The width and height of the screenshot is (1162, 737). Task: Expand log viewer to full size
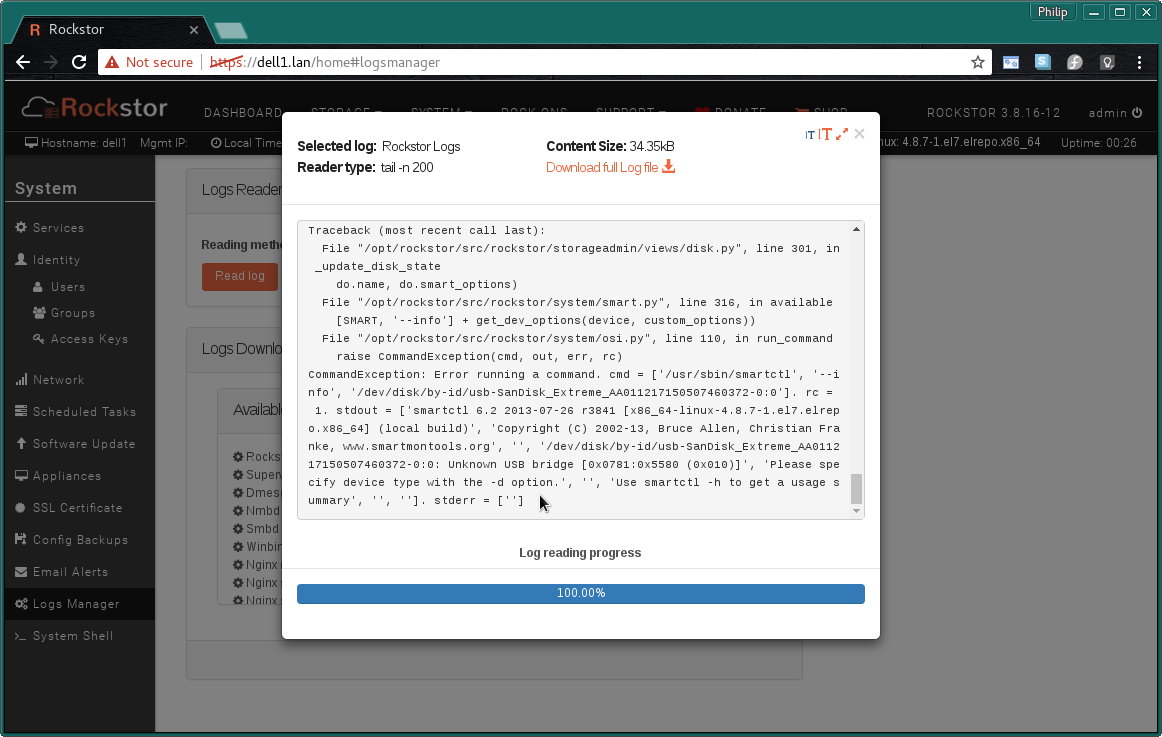(x=842, y=134)
